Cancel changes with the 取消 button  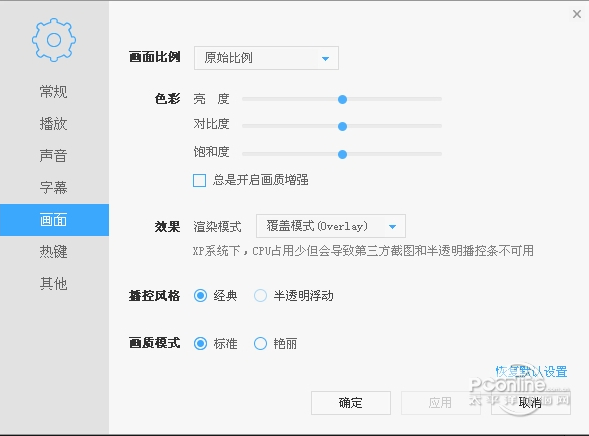[530, 403]
